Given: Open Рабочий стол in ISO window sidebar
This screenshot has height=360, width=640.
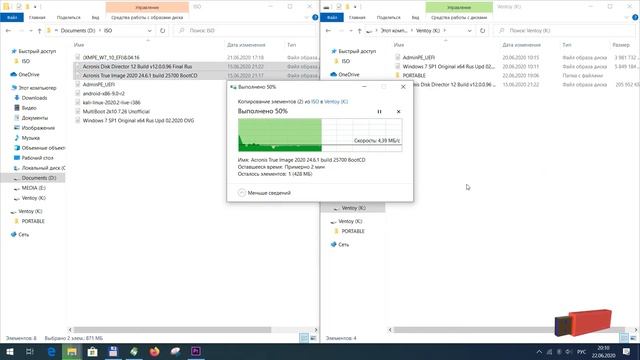Looking at the screenshot, I should click(38, 158).
